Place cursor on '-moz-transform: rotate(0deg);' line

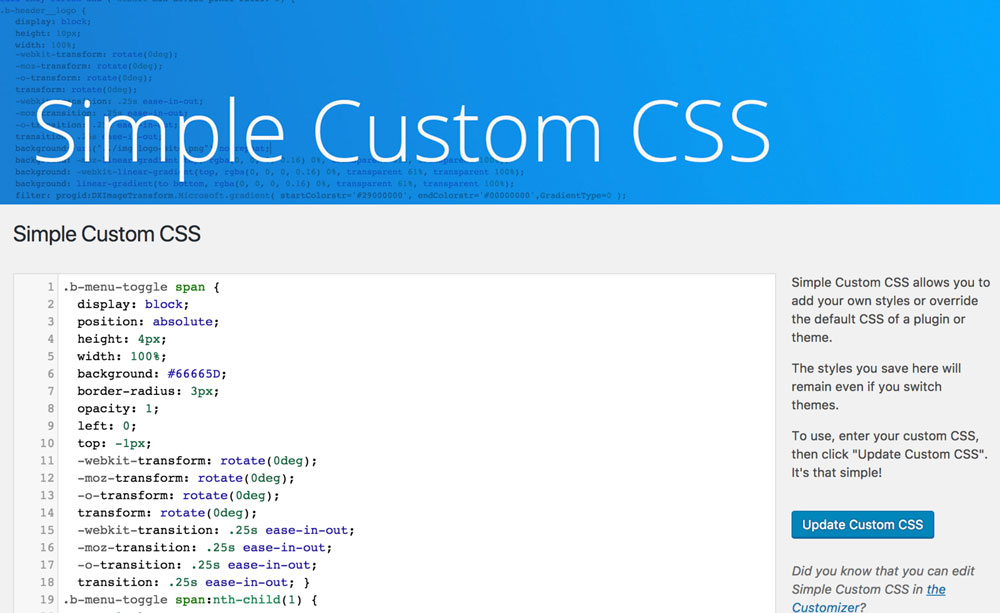pos(186,478)
